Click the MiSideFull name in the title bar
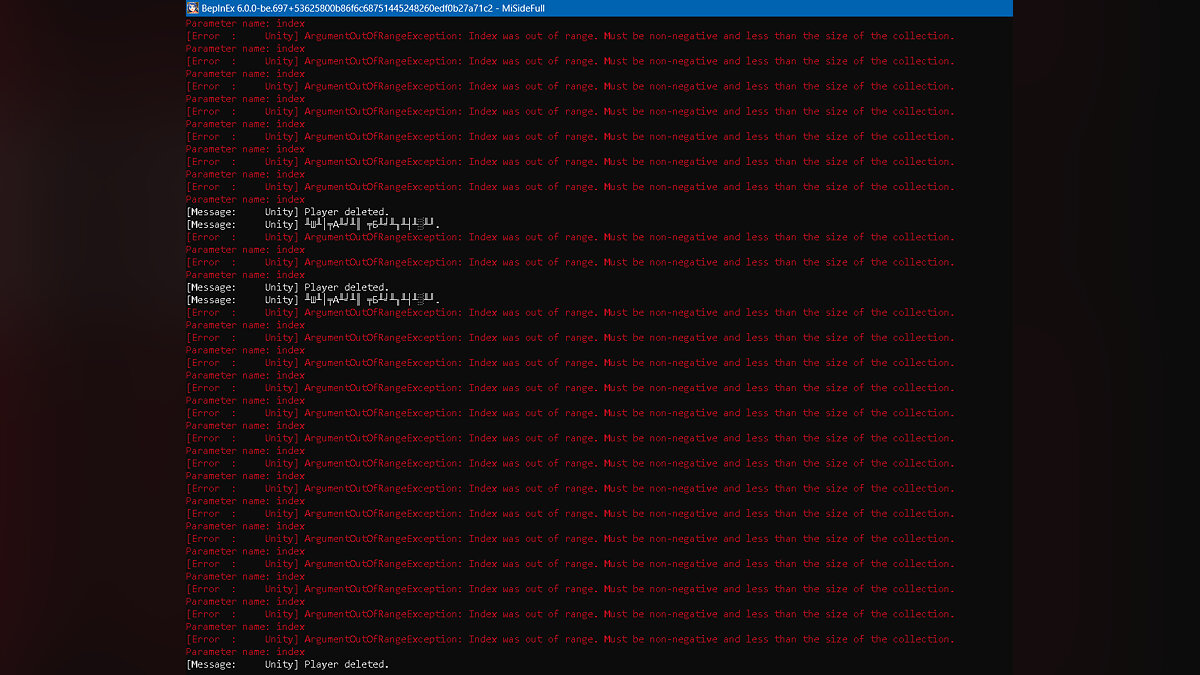 (x=523, y=8)
